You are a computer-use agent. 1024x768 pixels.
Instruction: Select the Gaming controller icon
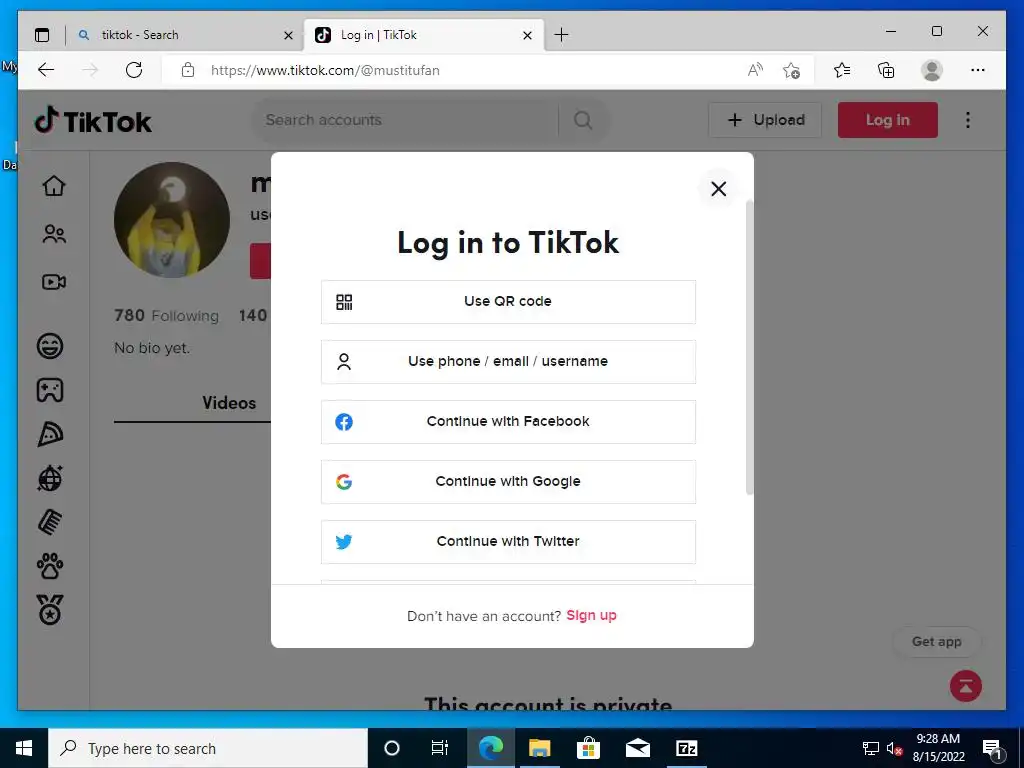(50, 390)
